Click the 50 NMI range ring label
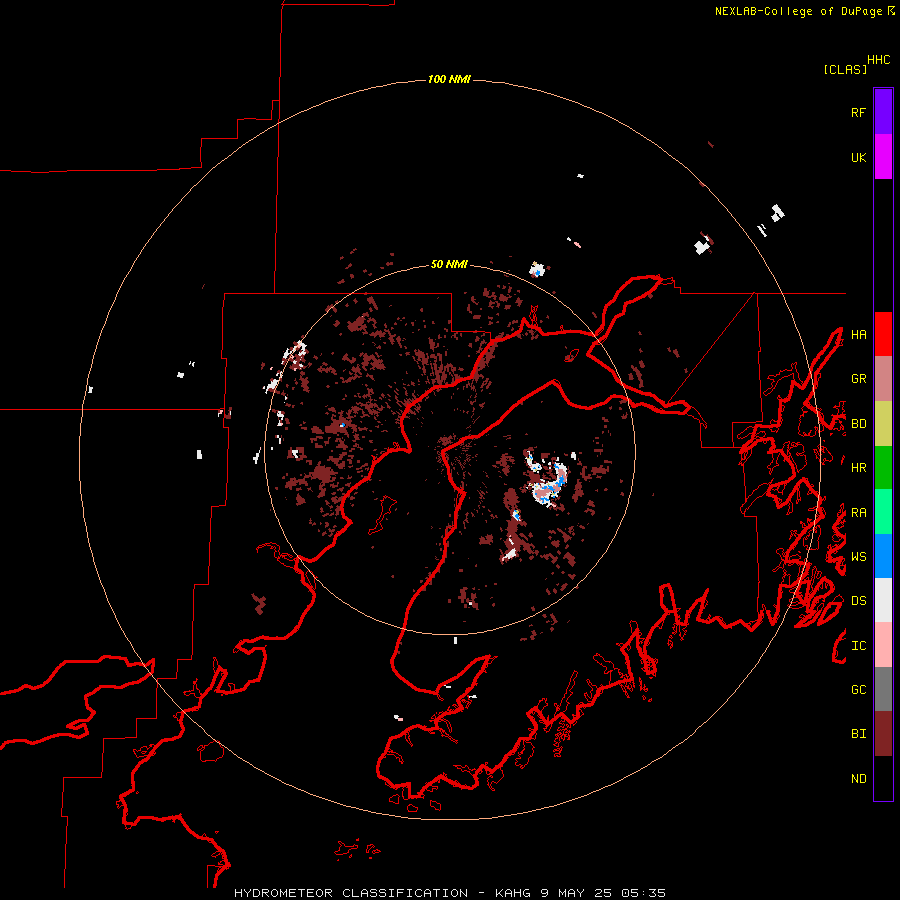The image size is (900, 900). [x=449, y=264]
